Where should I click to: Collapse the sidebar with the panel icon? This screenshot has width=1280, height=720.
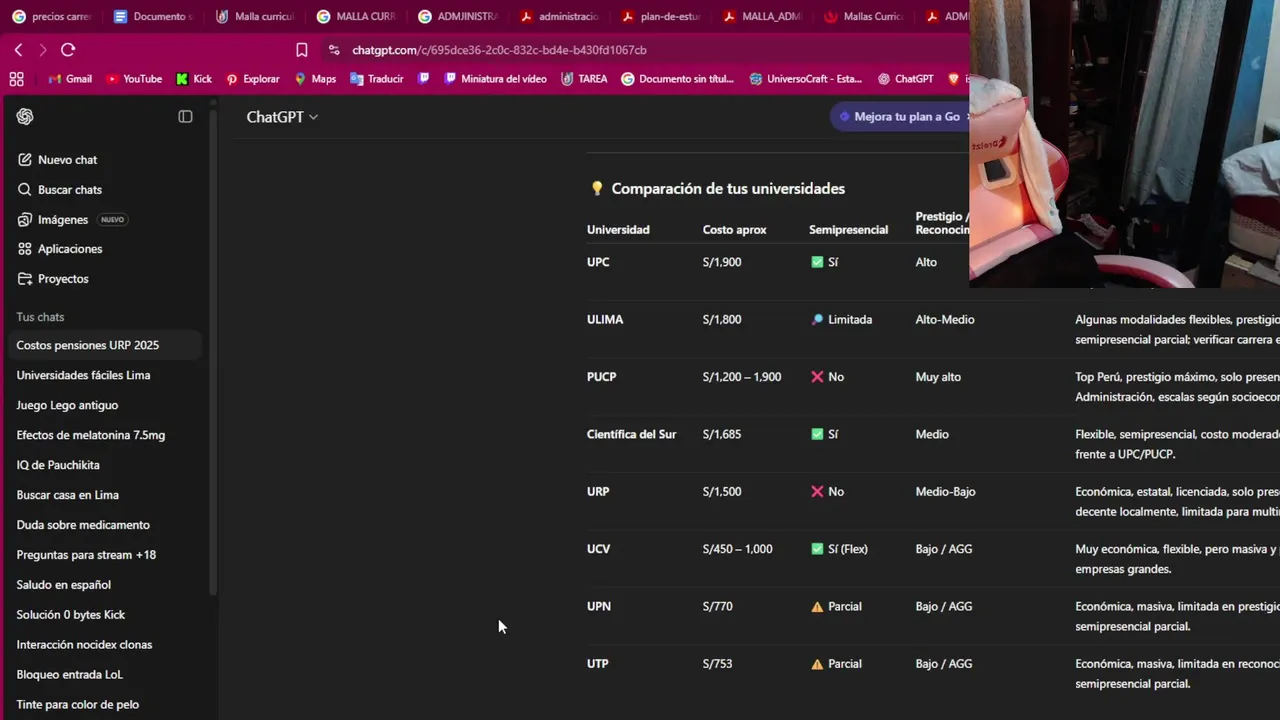tap(185, 117)
